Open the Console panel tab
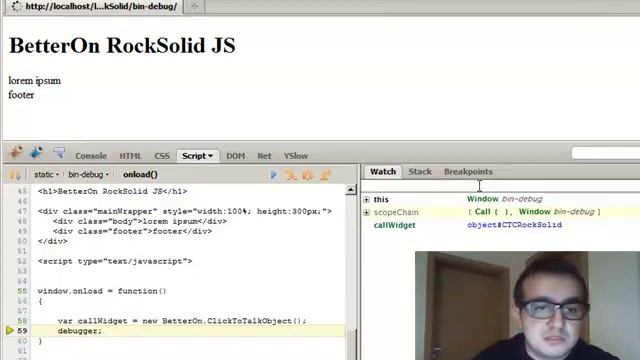The width and height of the screenshot is (640, 360). pyautogui.click(x=91, y=156)
